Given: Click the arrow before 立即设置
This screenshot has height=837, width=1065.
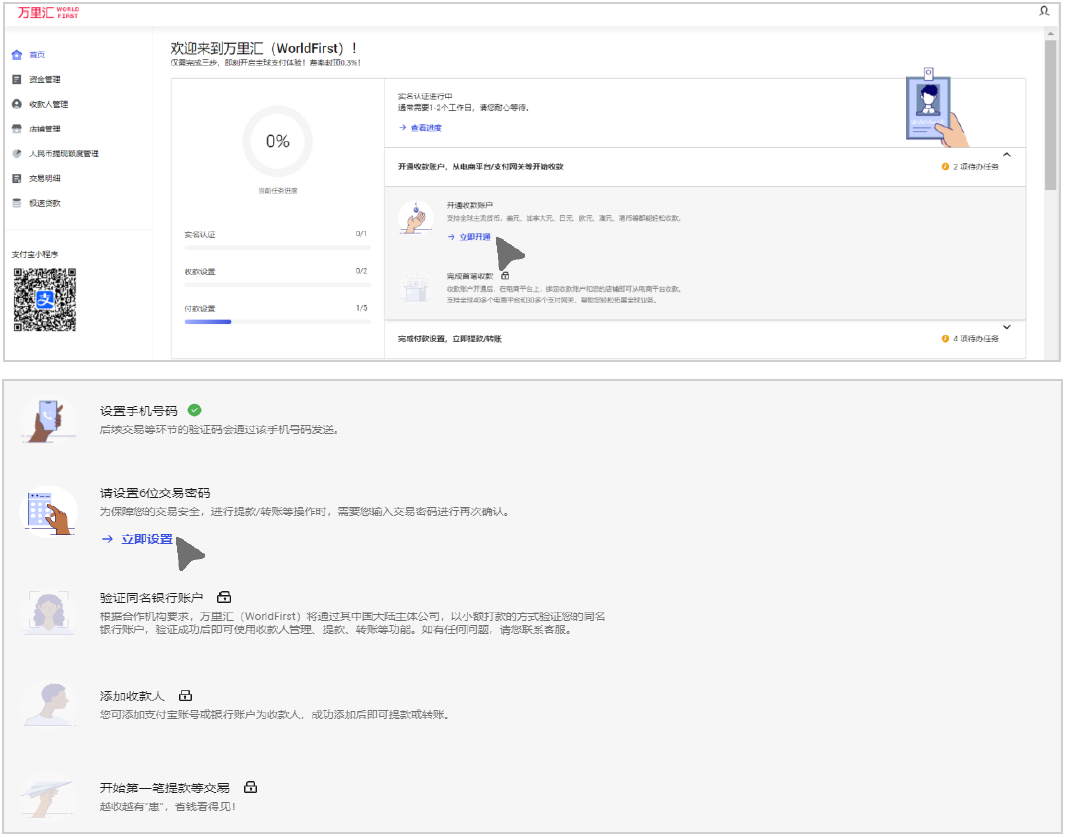Looking at the screenshot, I should (x=107, y=539).
